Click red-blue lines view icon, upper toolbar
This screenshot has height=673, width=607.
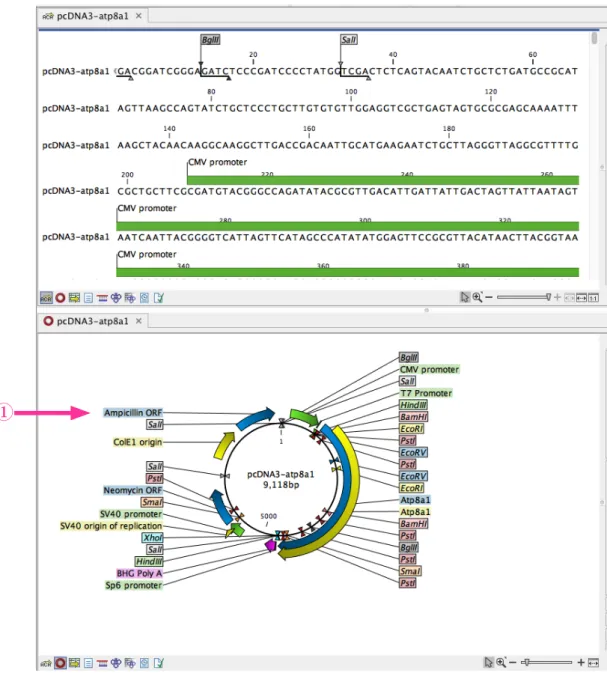pos(102,297)
